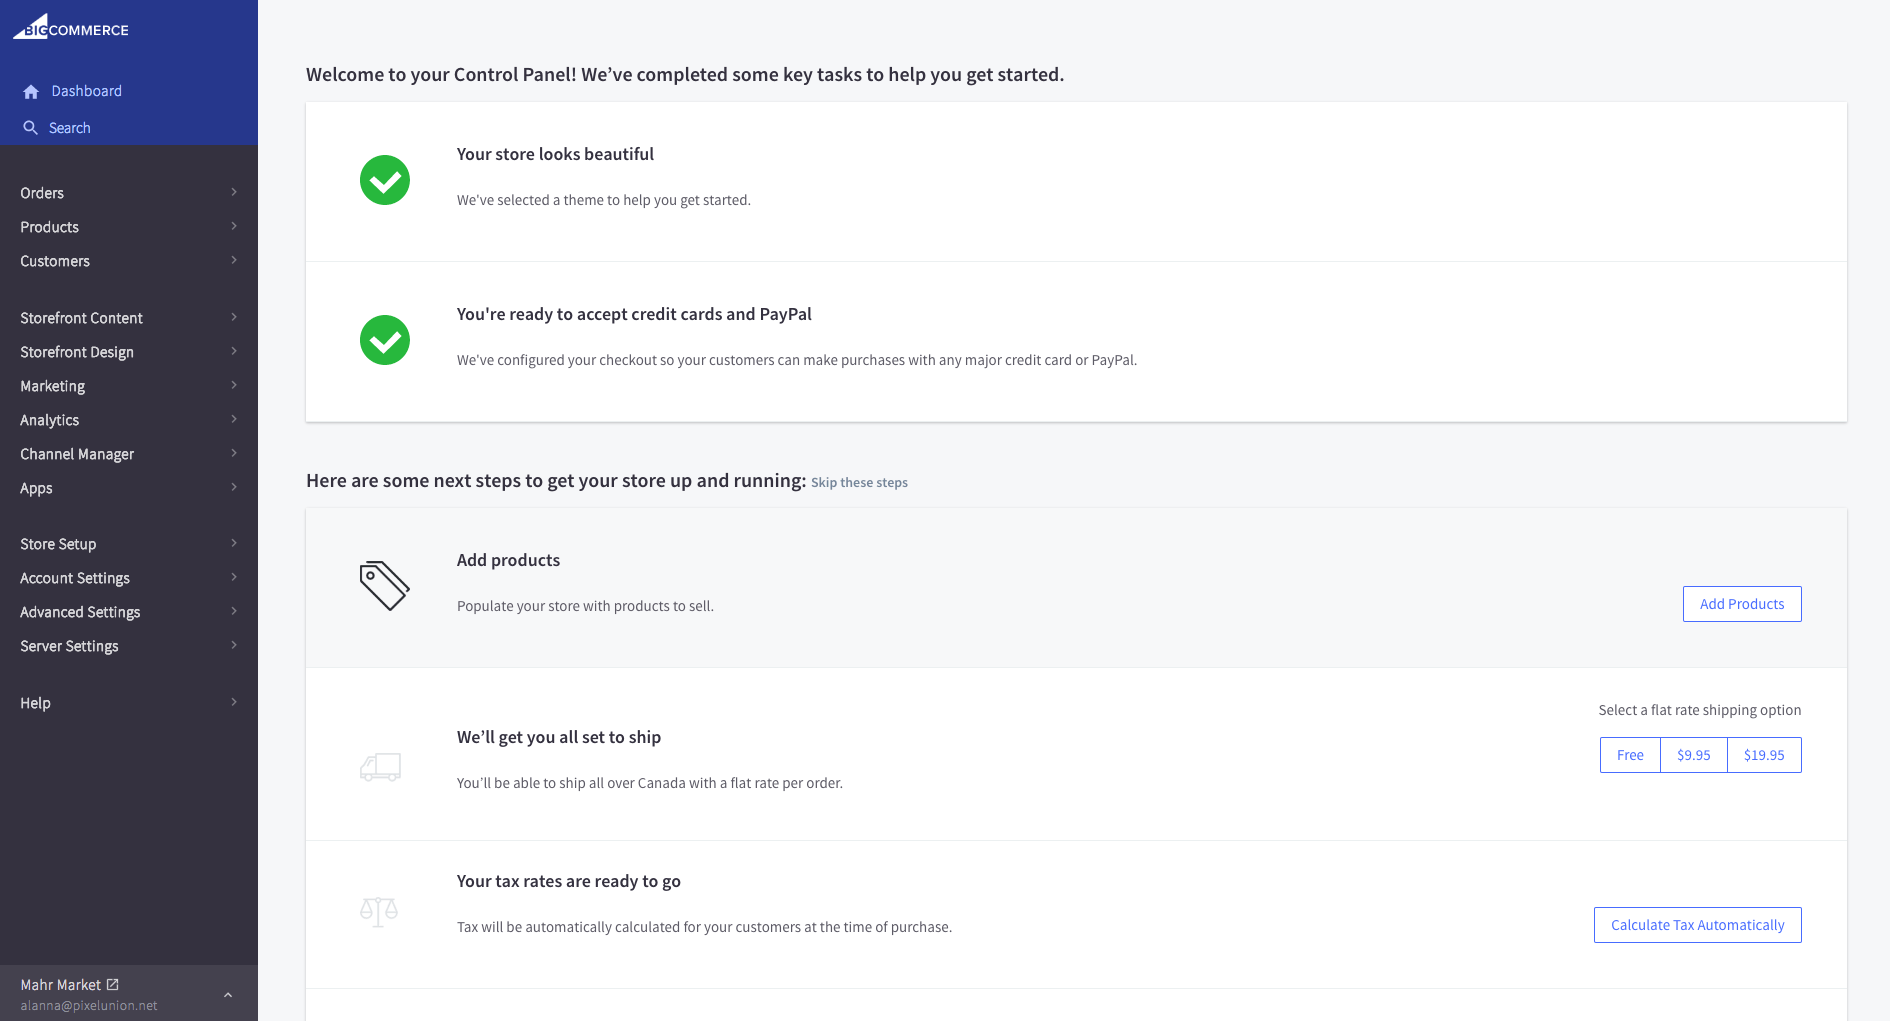
Task: Click green checkmark beside credit cards and PayPal
Action: [385, 340]
